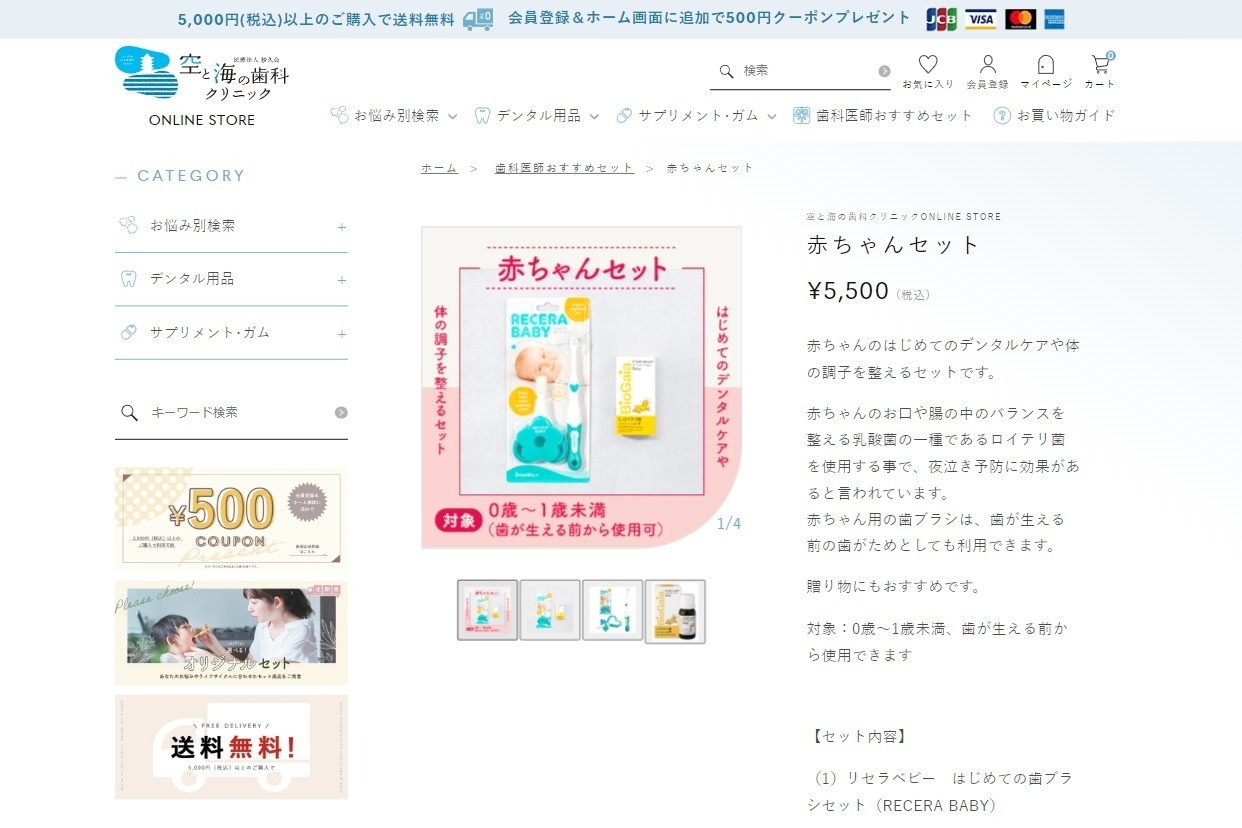
Task: Click the 【セット内容】 heading
Action: coord(858,737)
